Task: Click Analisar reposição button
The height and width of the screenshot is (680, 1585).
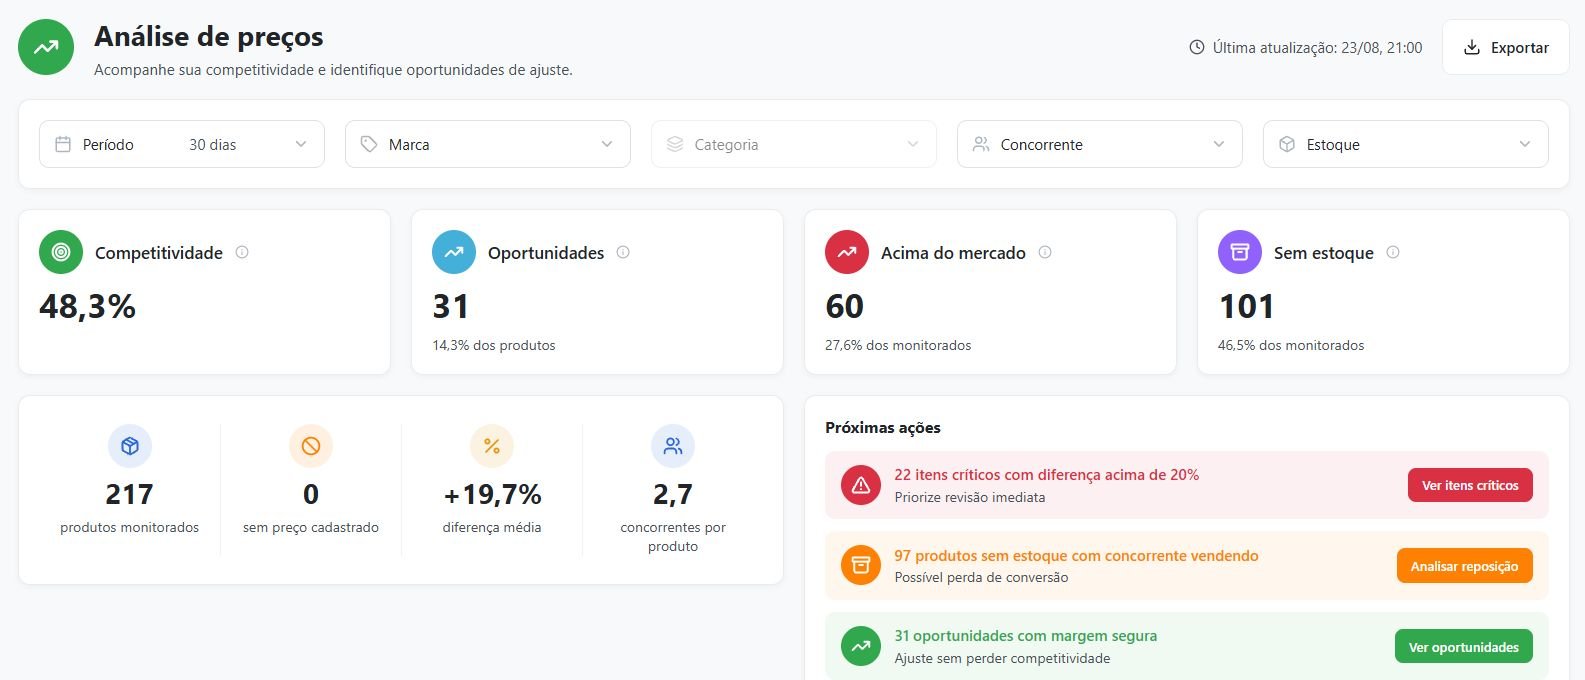Action: click(1464, 566)
